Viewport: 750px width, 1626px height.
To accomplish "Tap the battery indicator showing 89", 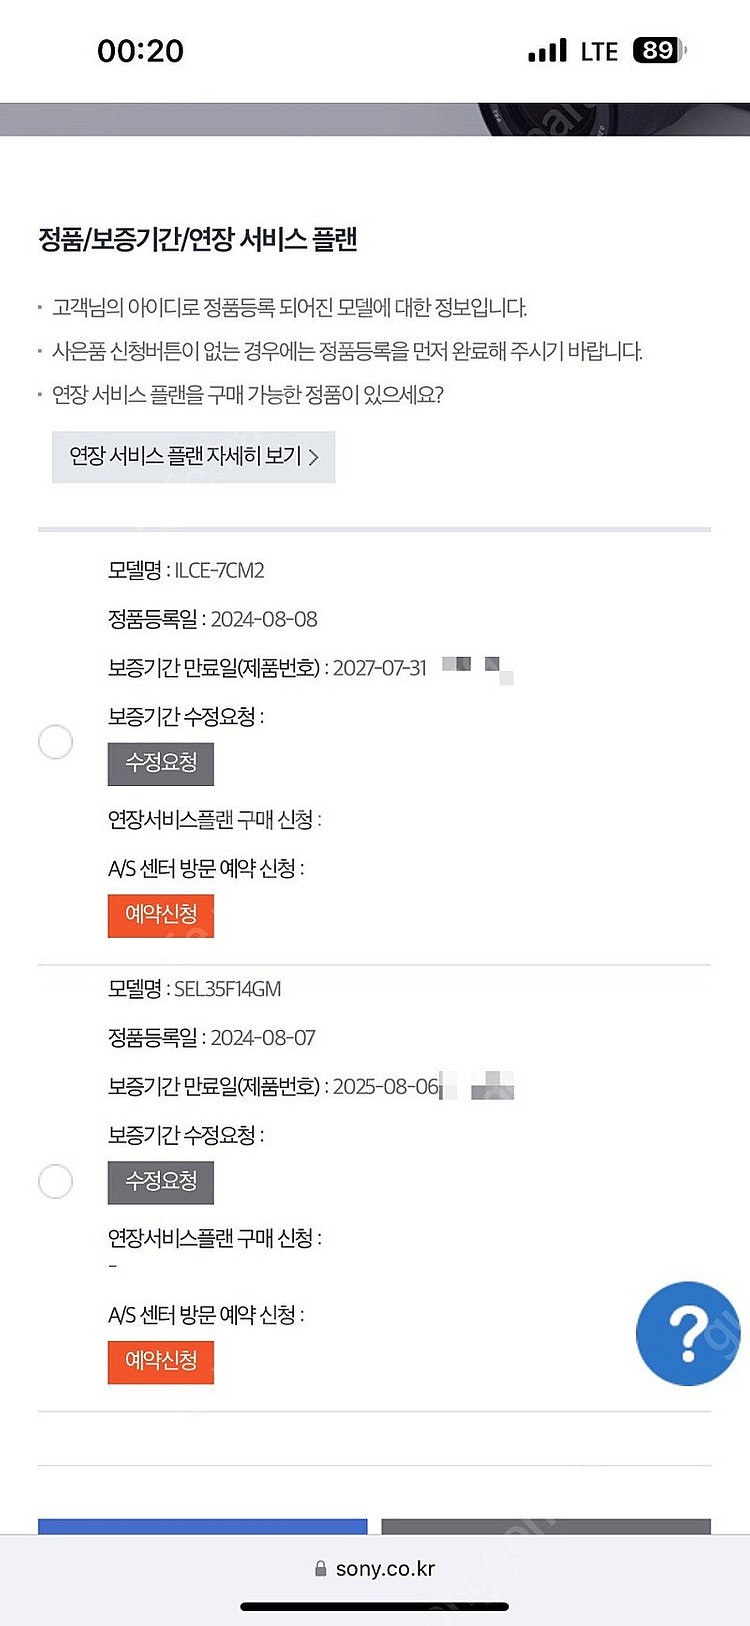I will [x=659, y=50].
